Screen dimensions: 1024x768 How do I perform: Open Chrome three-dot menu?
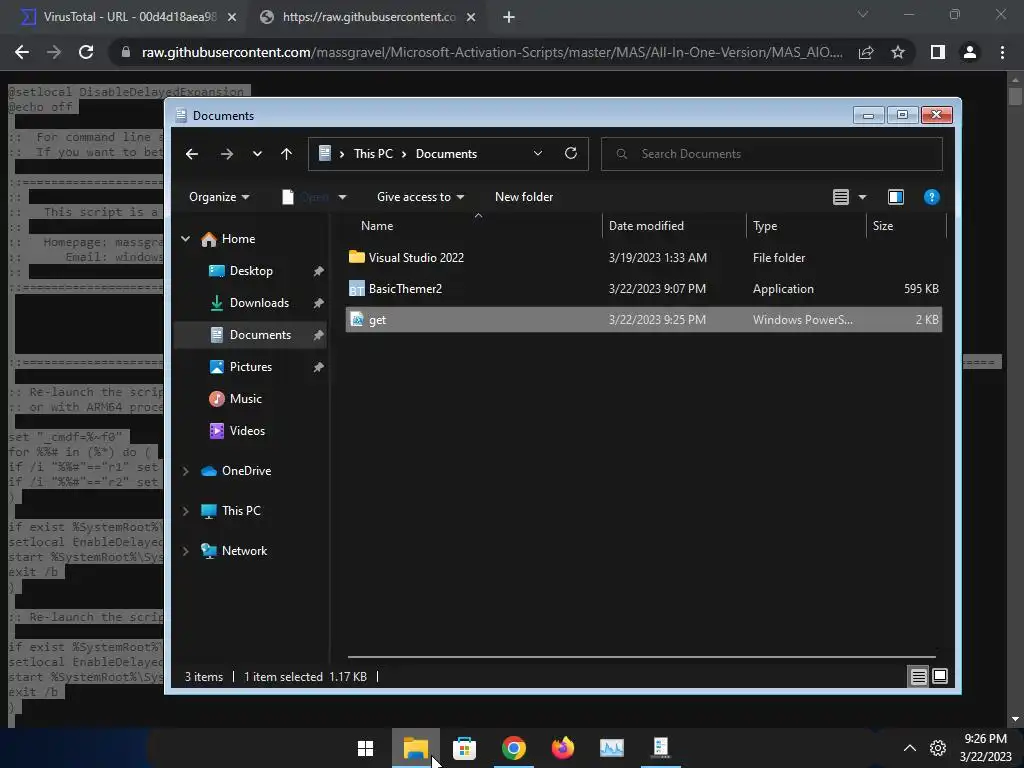point(1002,52)
